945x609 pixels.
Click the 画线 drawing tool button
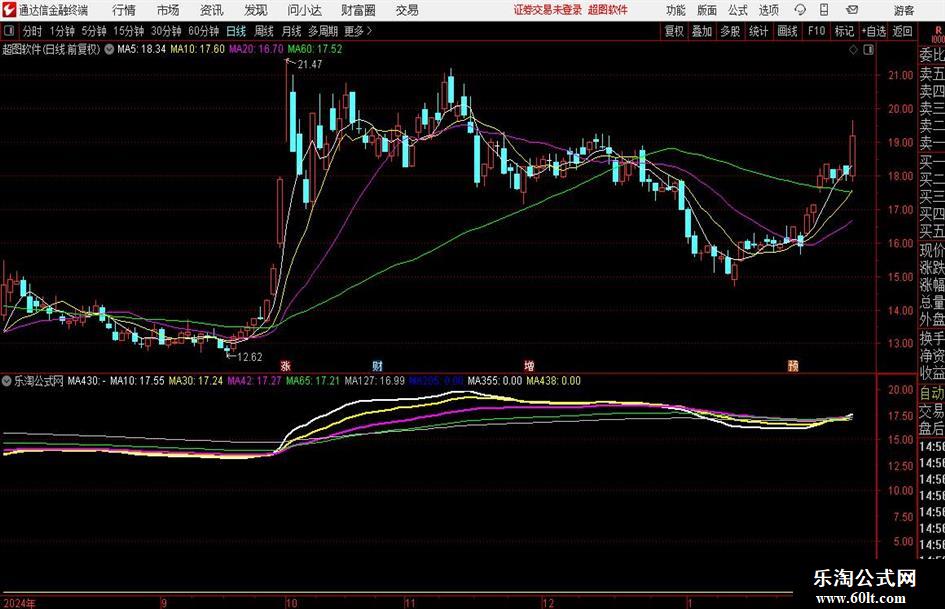(x=787, y=31)
